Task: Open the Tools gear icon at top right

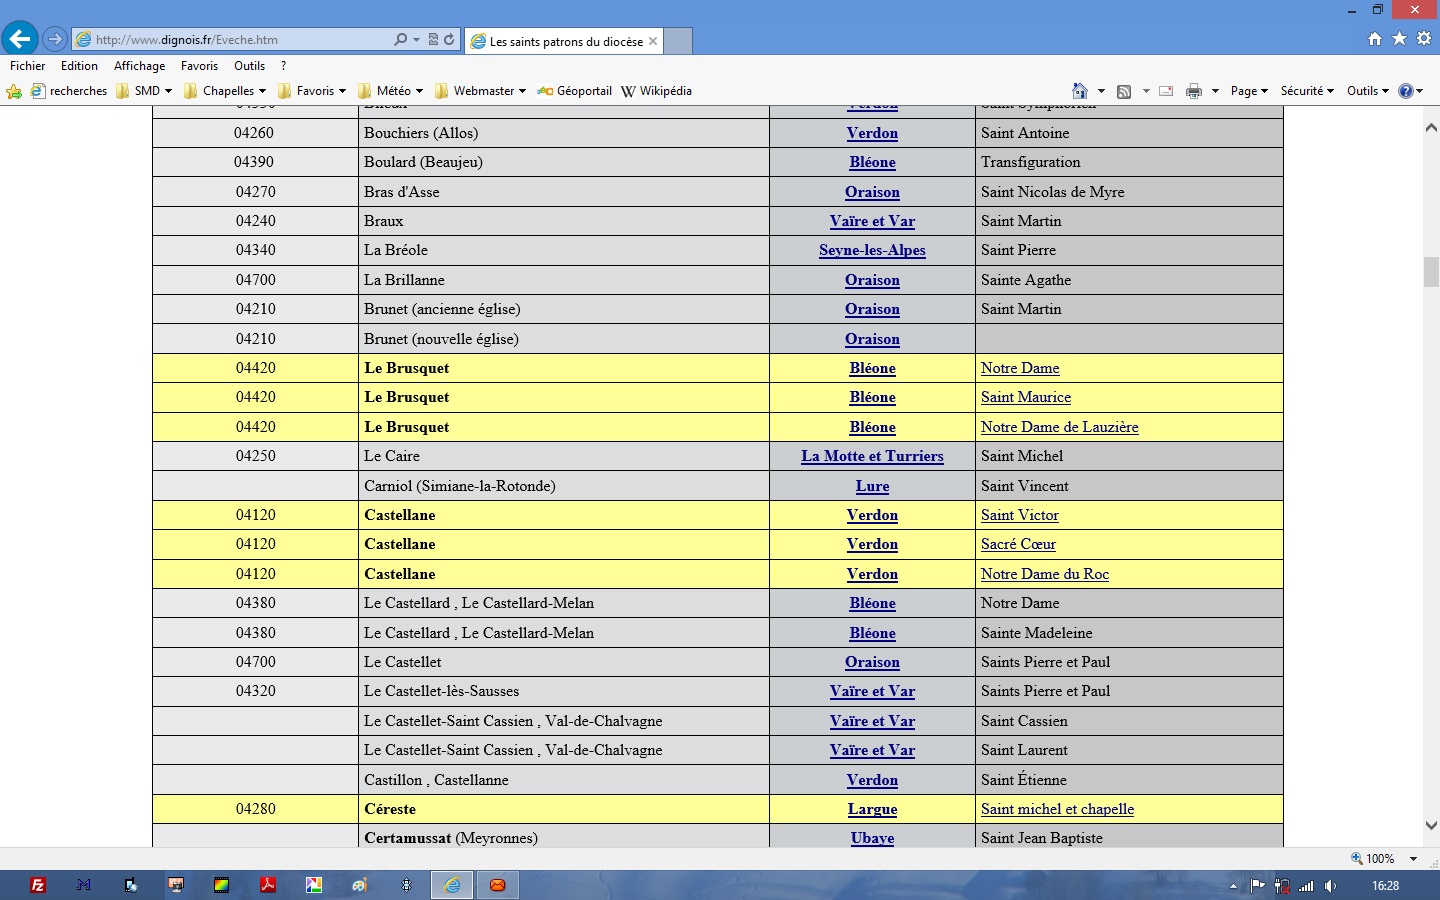Action: click(1424, 39)
